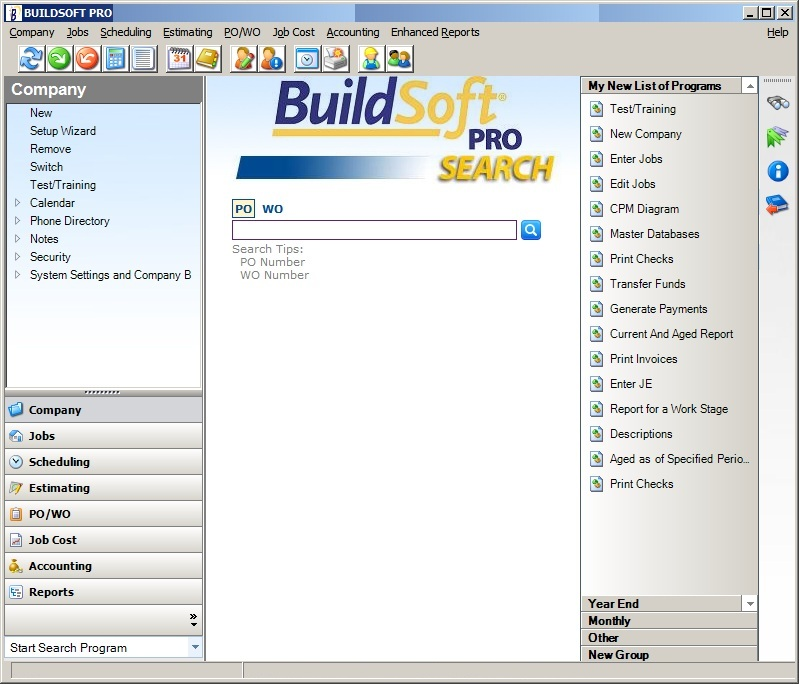Open Aged as of Specified Period shortcut

679,459
